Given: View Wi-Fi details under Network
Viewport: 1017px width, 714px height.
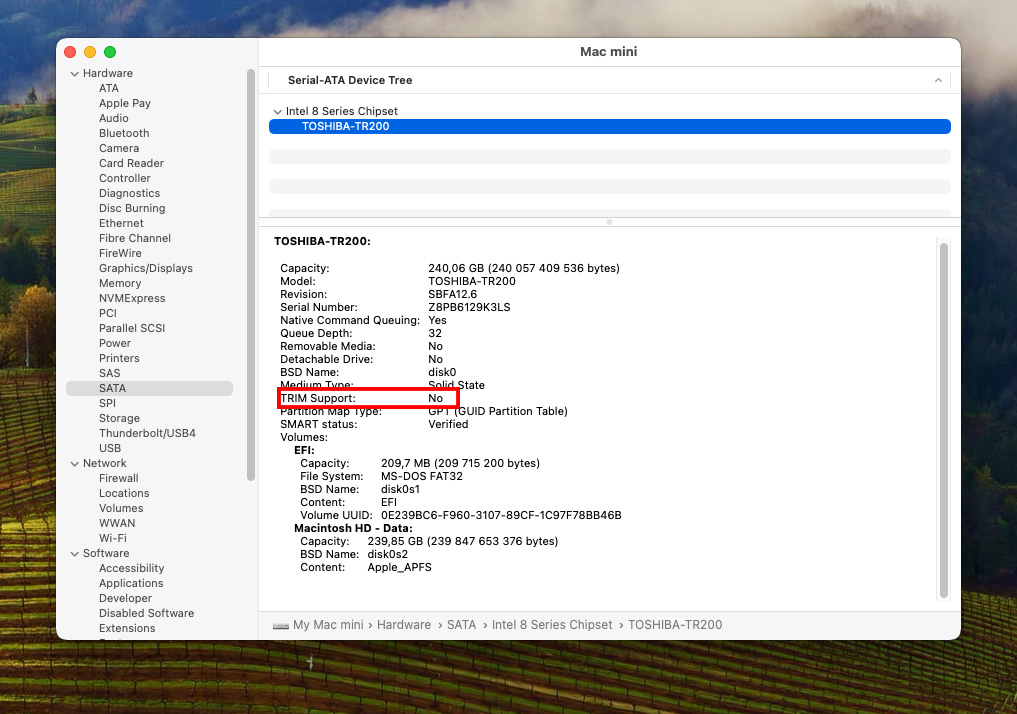Looking at the screenshot, I should click(113, 538).
